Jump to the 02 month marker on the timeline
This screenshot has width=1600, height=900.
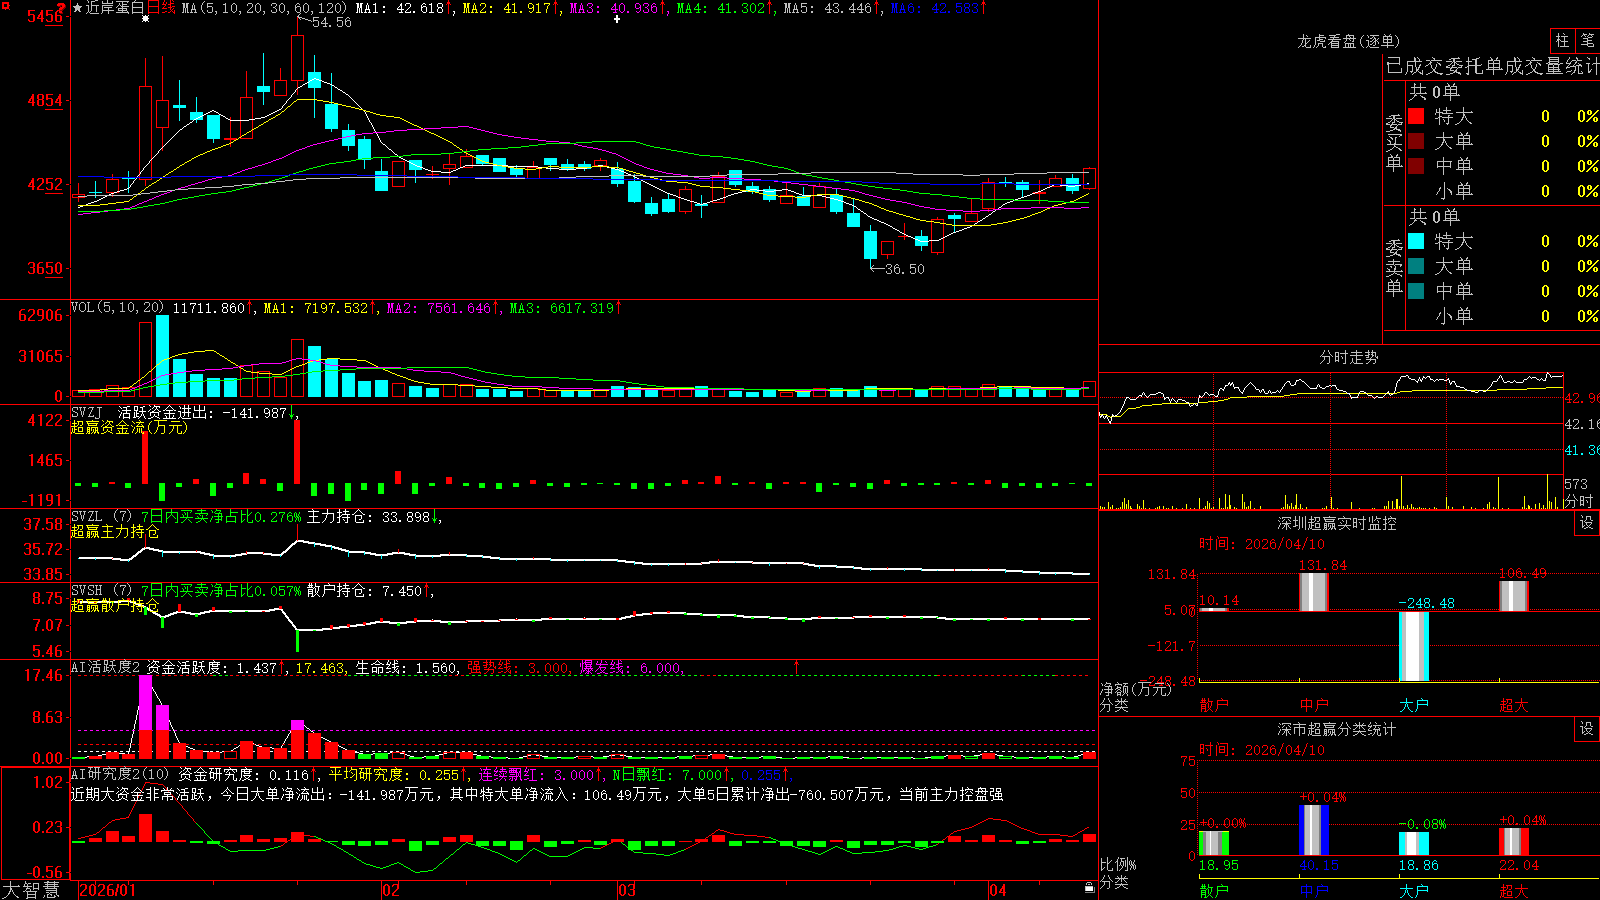click(391, 890)
